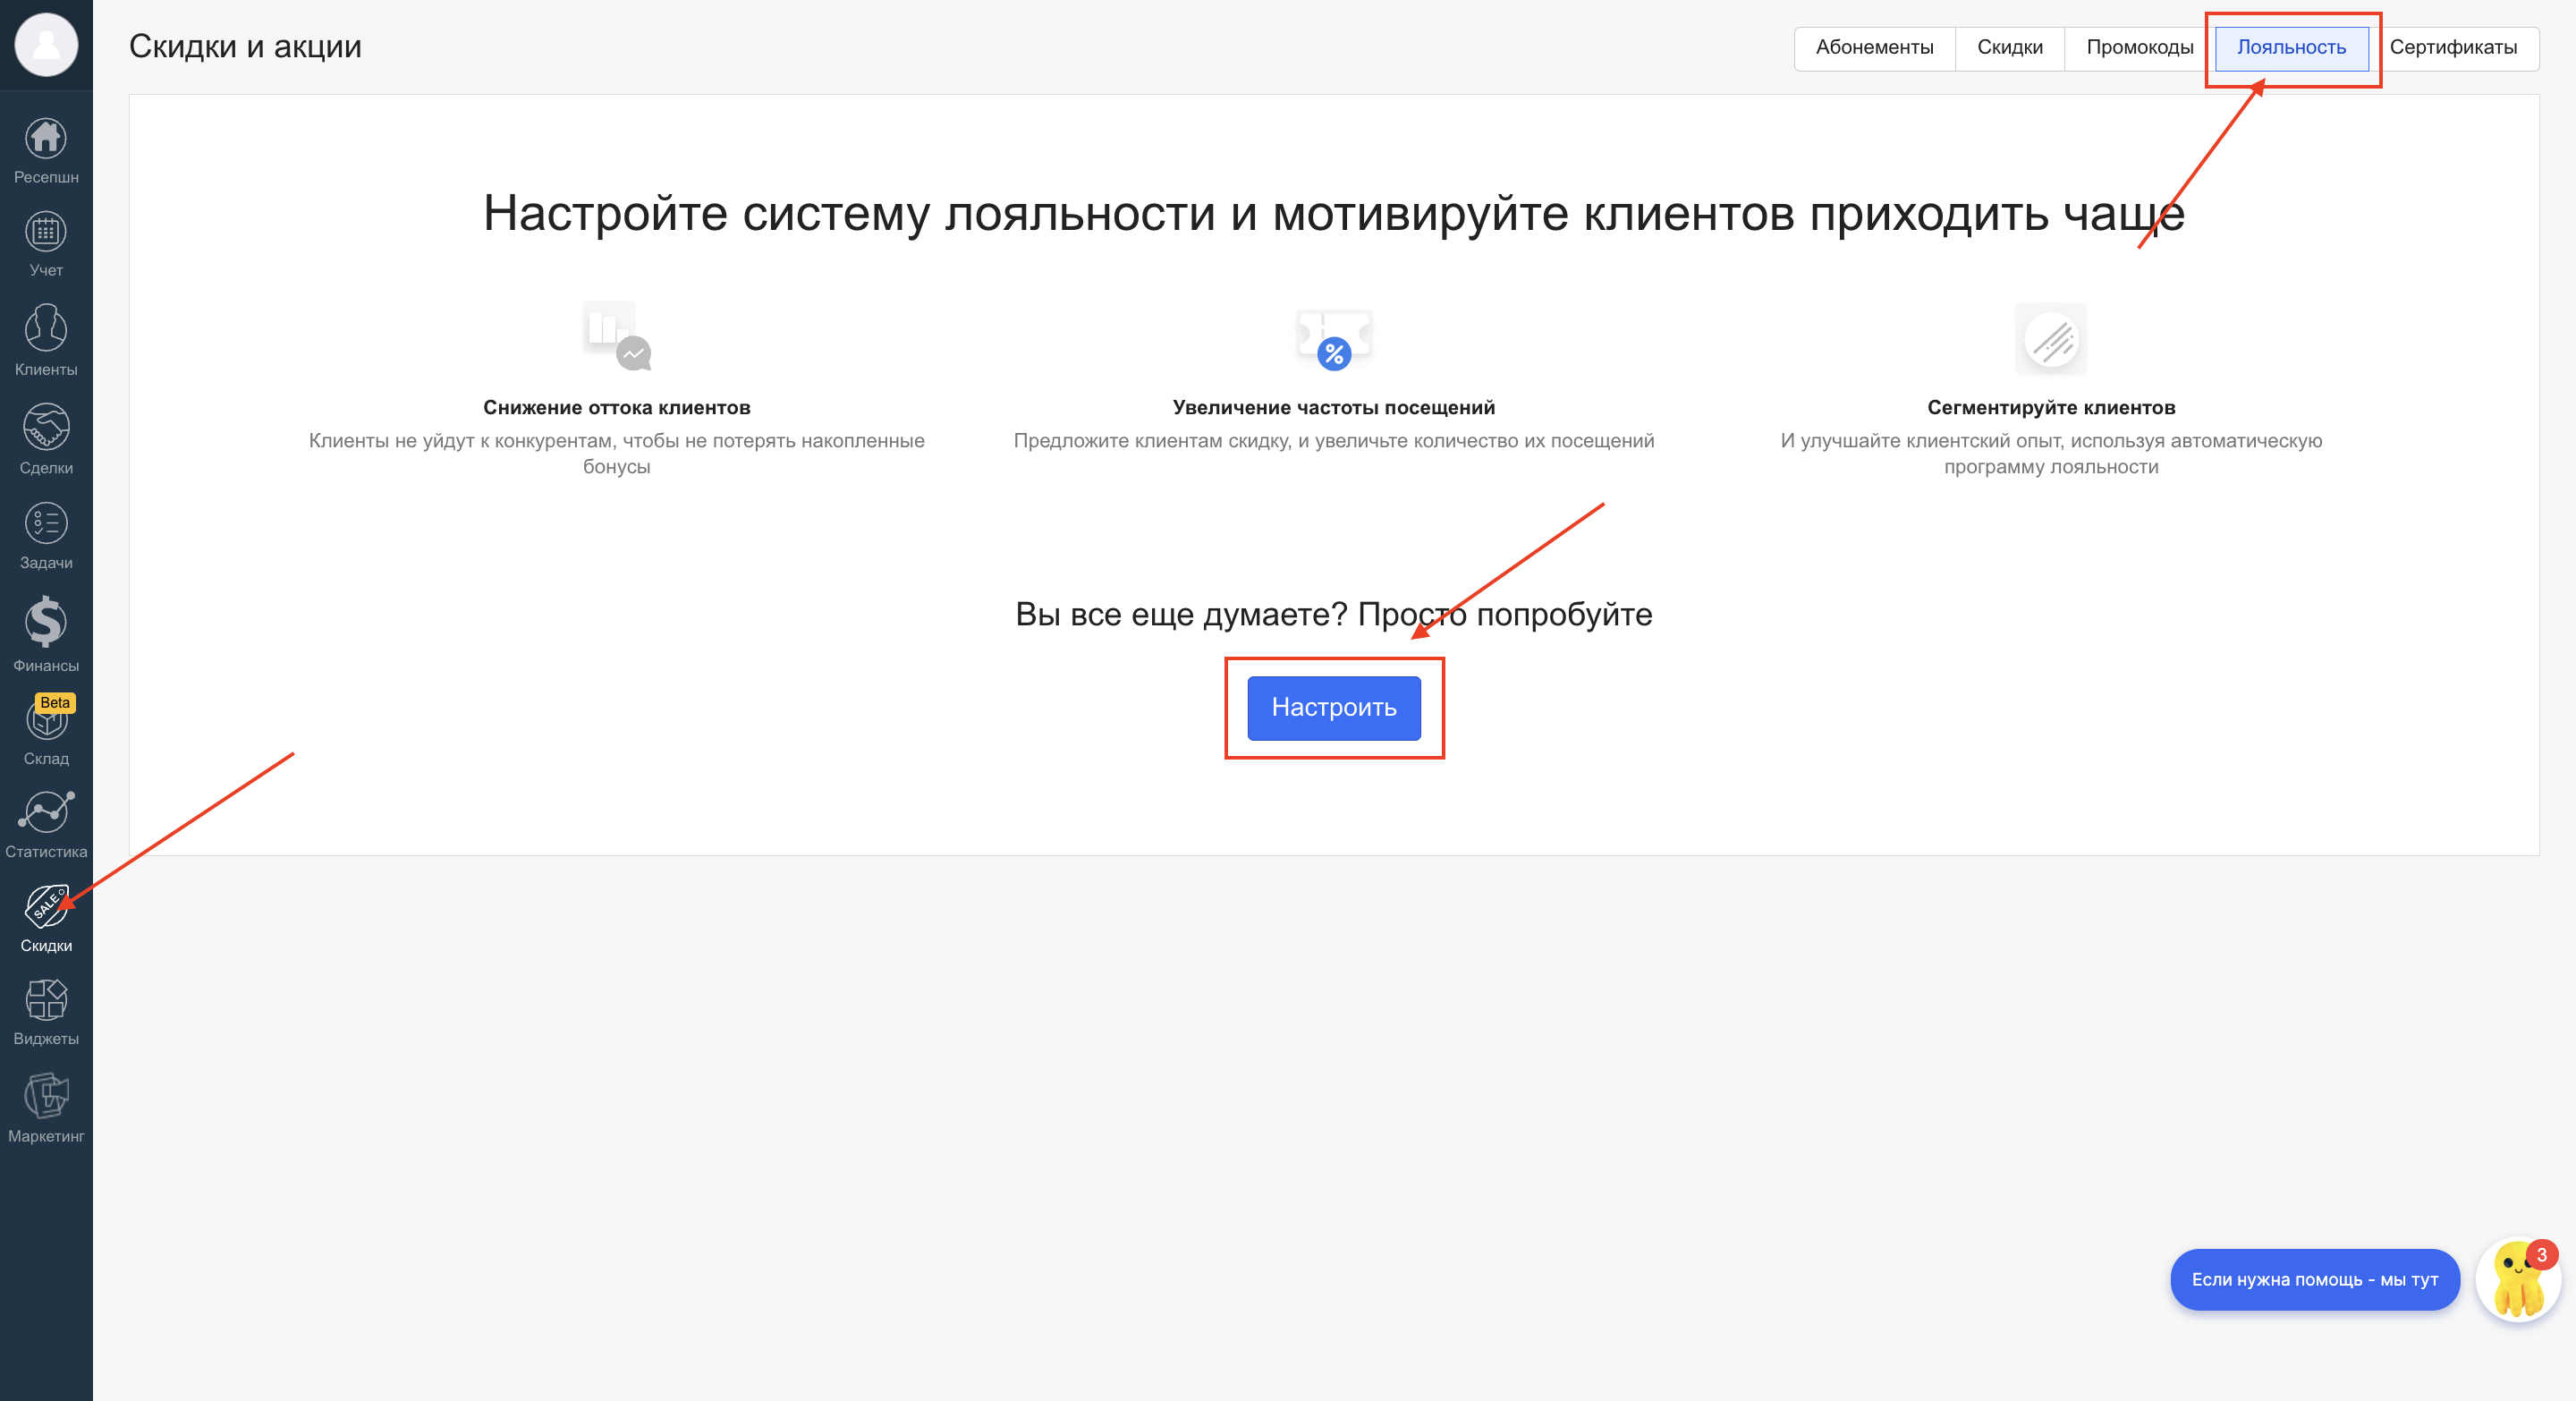The height and width of the screenshot is (1401, 2576).
Task: Click the 'Если нужна помощь - мы тут' bubble
Action: [2313, 1280]
